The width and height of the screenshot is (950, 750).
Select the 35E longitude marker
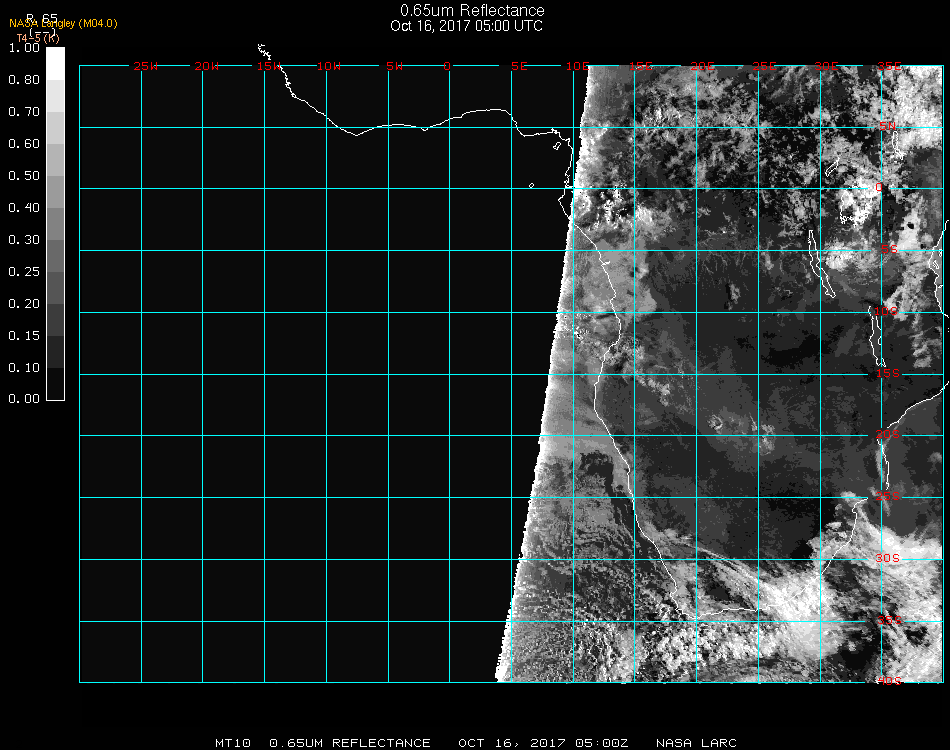pos(888,66)
